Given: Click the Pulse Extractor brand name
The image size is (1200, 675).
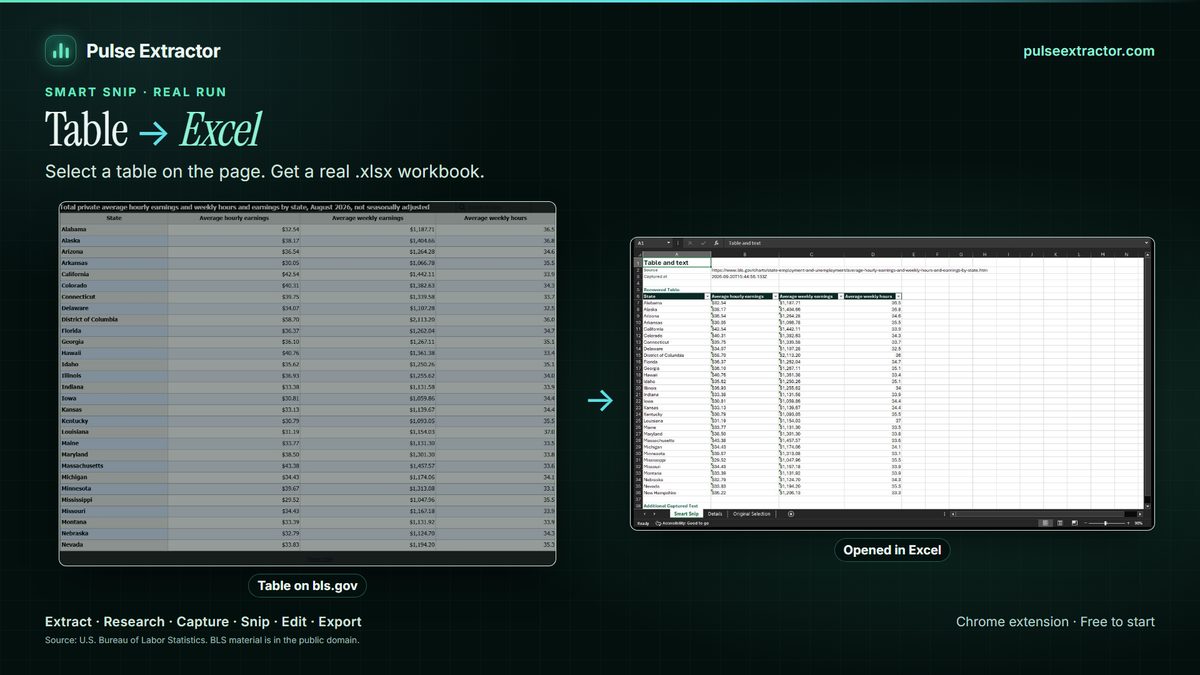Looking at the screenshot, I should [154, 51].
